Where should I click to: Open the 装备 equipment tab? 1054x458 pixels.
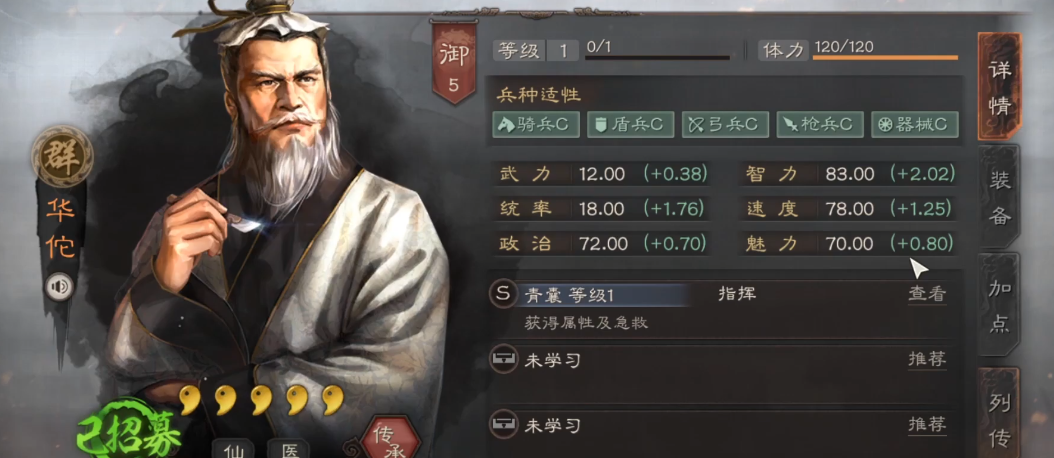point(1000,197)
